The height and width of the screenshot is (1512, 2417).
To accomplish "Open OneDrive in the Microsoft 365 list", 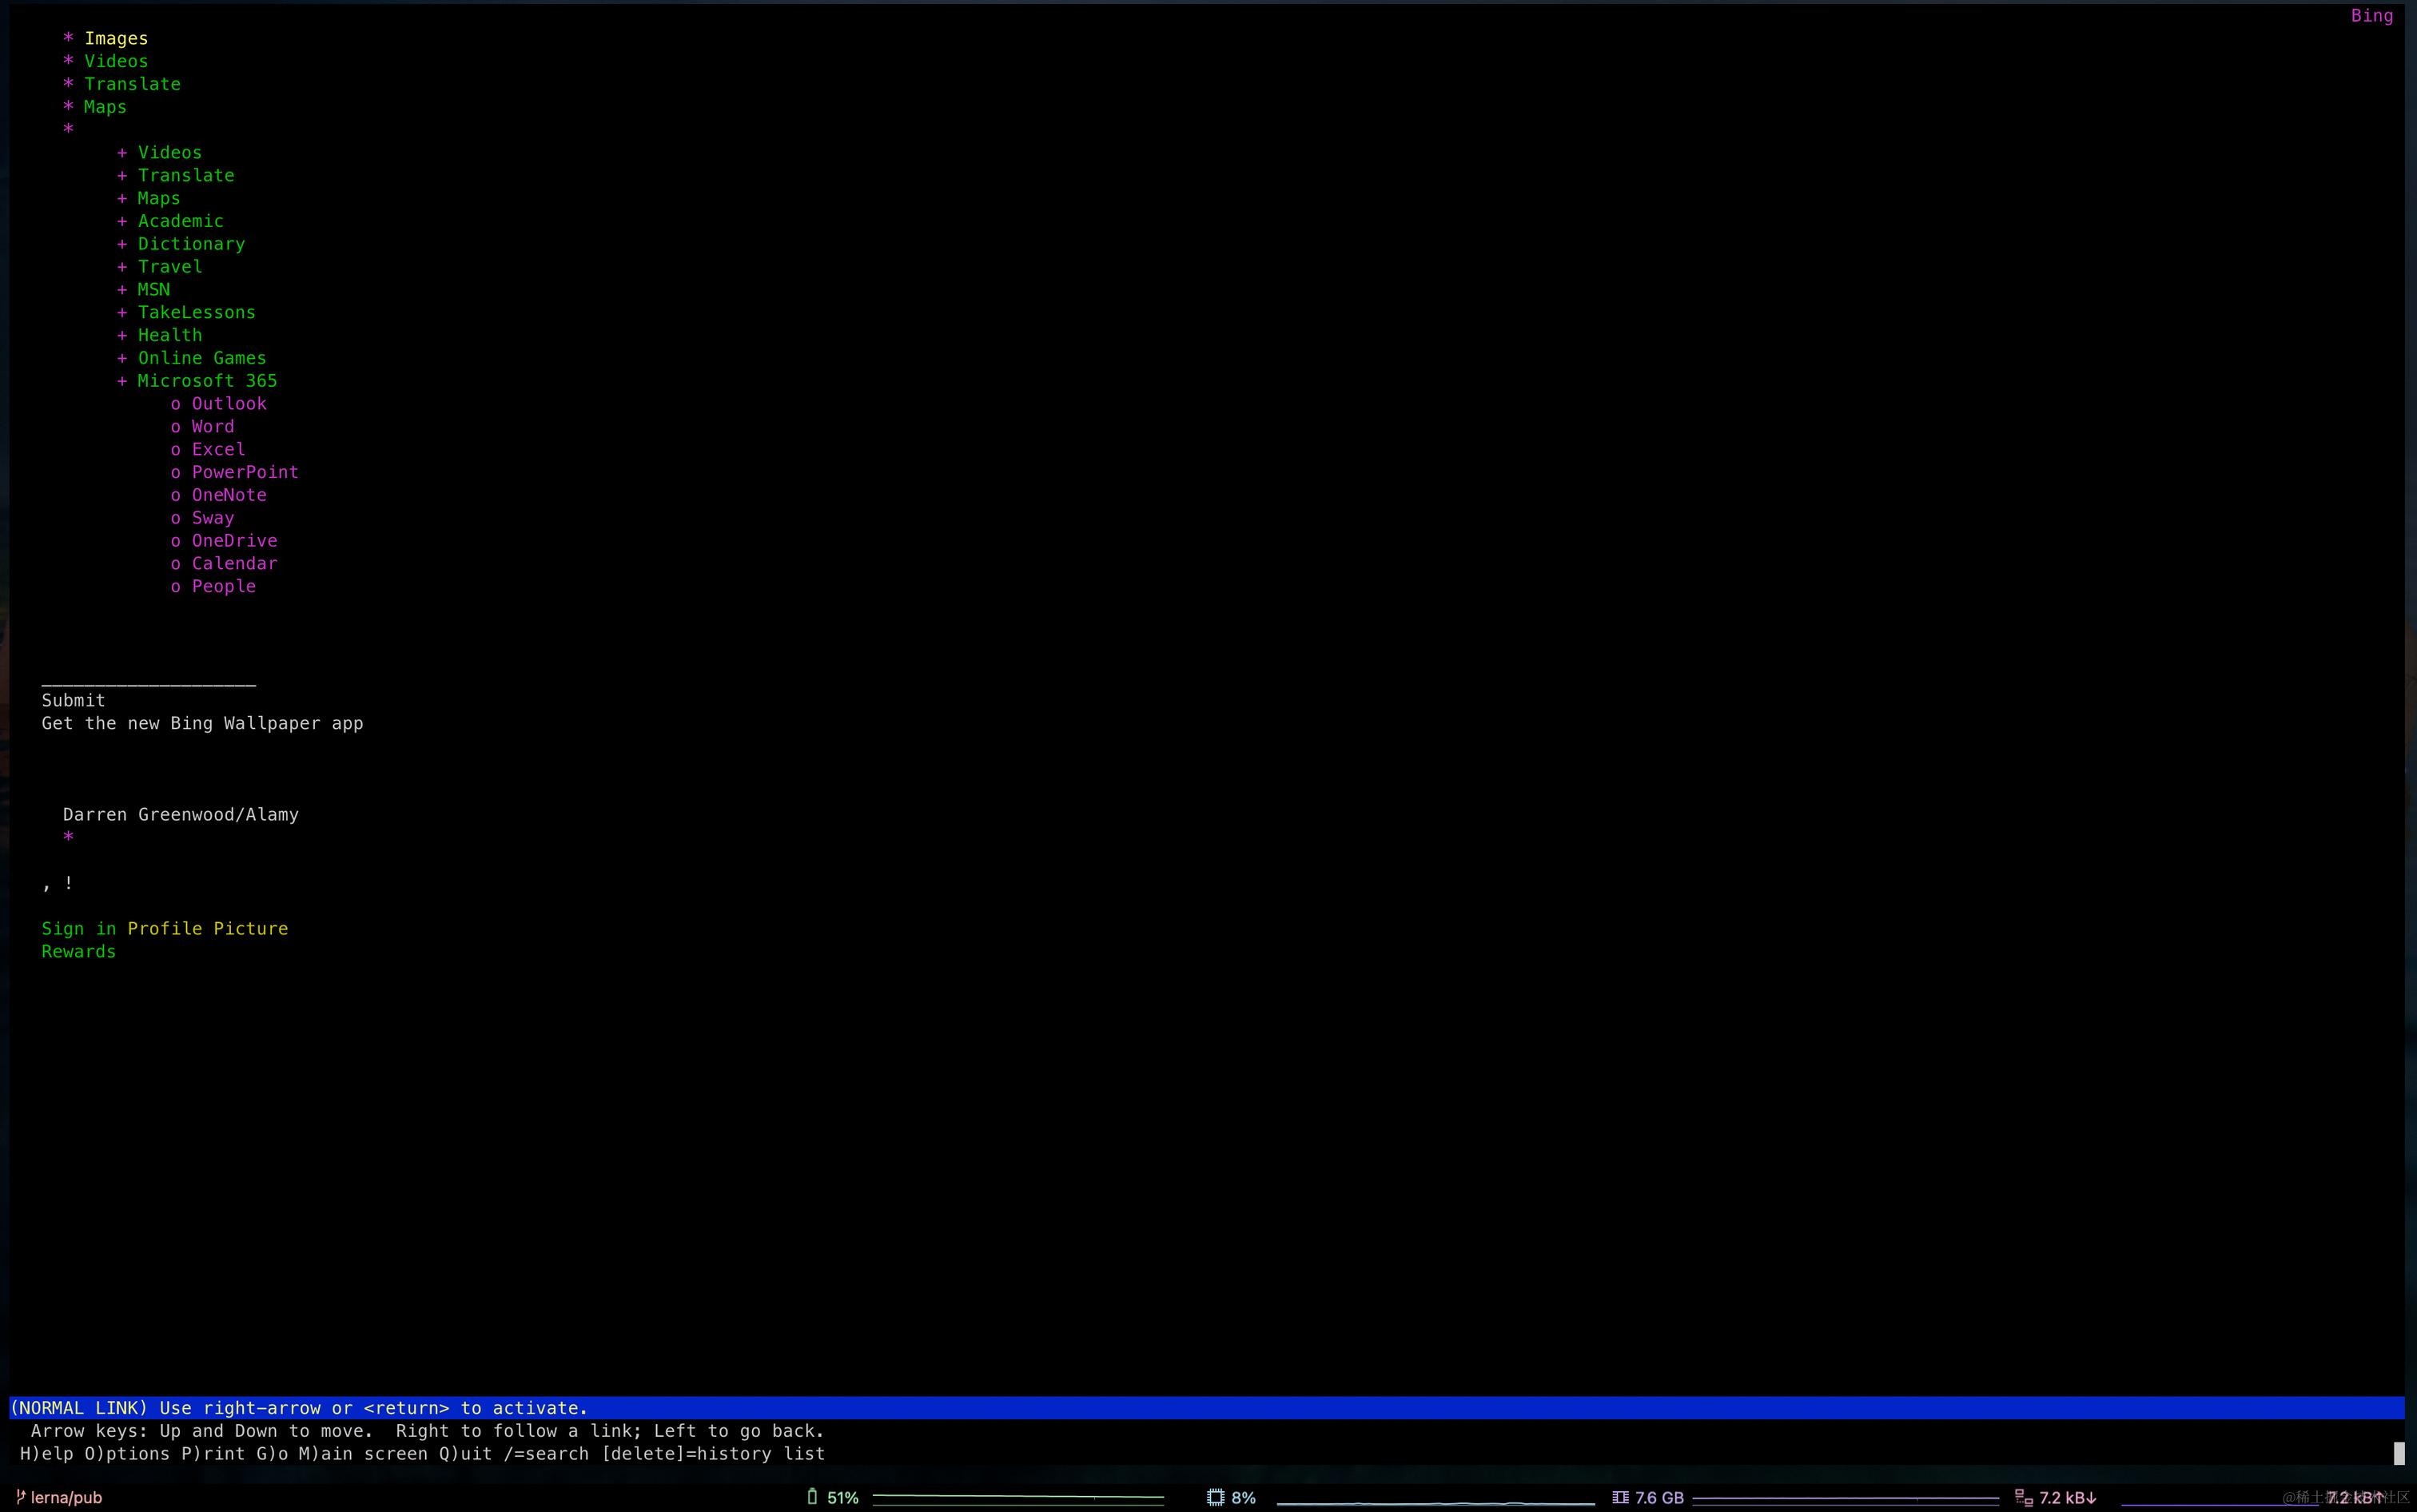I will (234, 541).
